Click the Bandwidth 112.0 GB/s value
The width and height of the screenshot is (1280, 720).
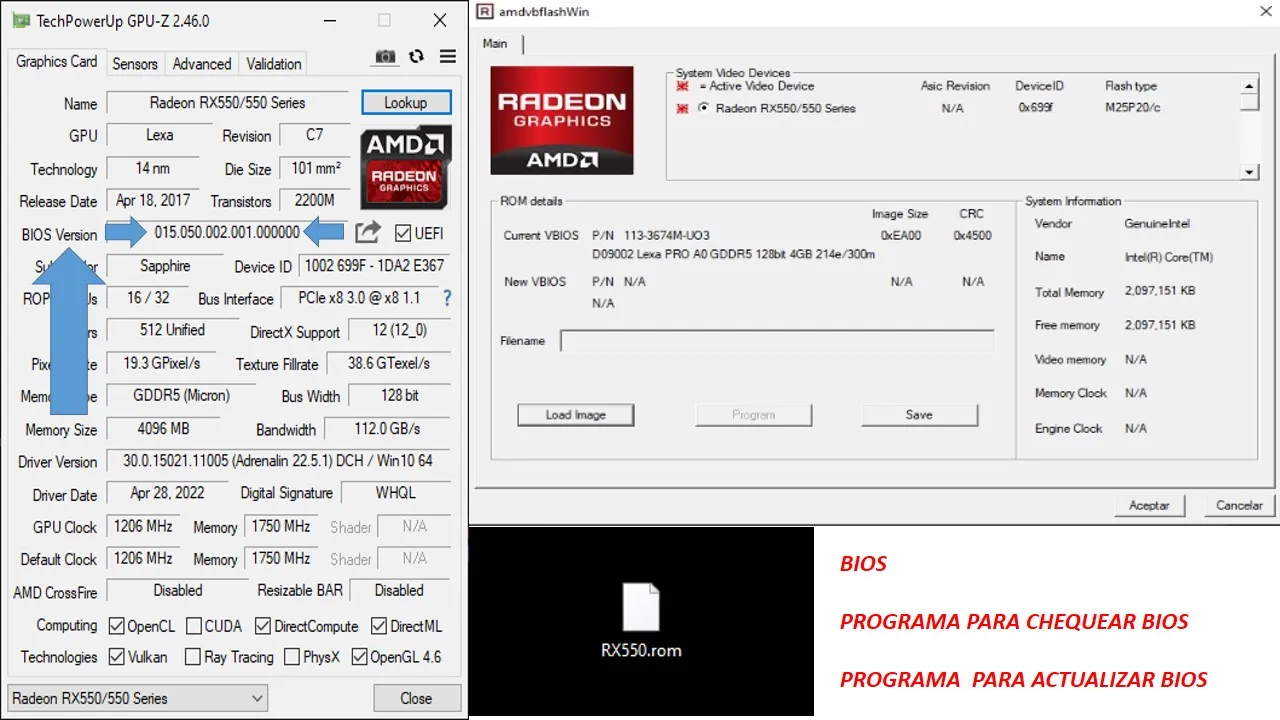coord(386,428)
